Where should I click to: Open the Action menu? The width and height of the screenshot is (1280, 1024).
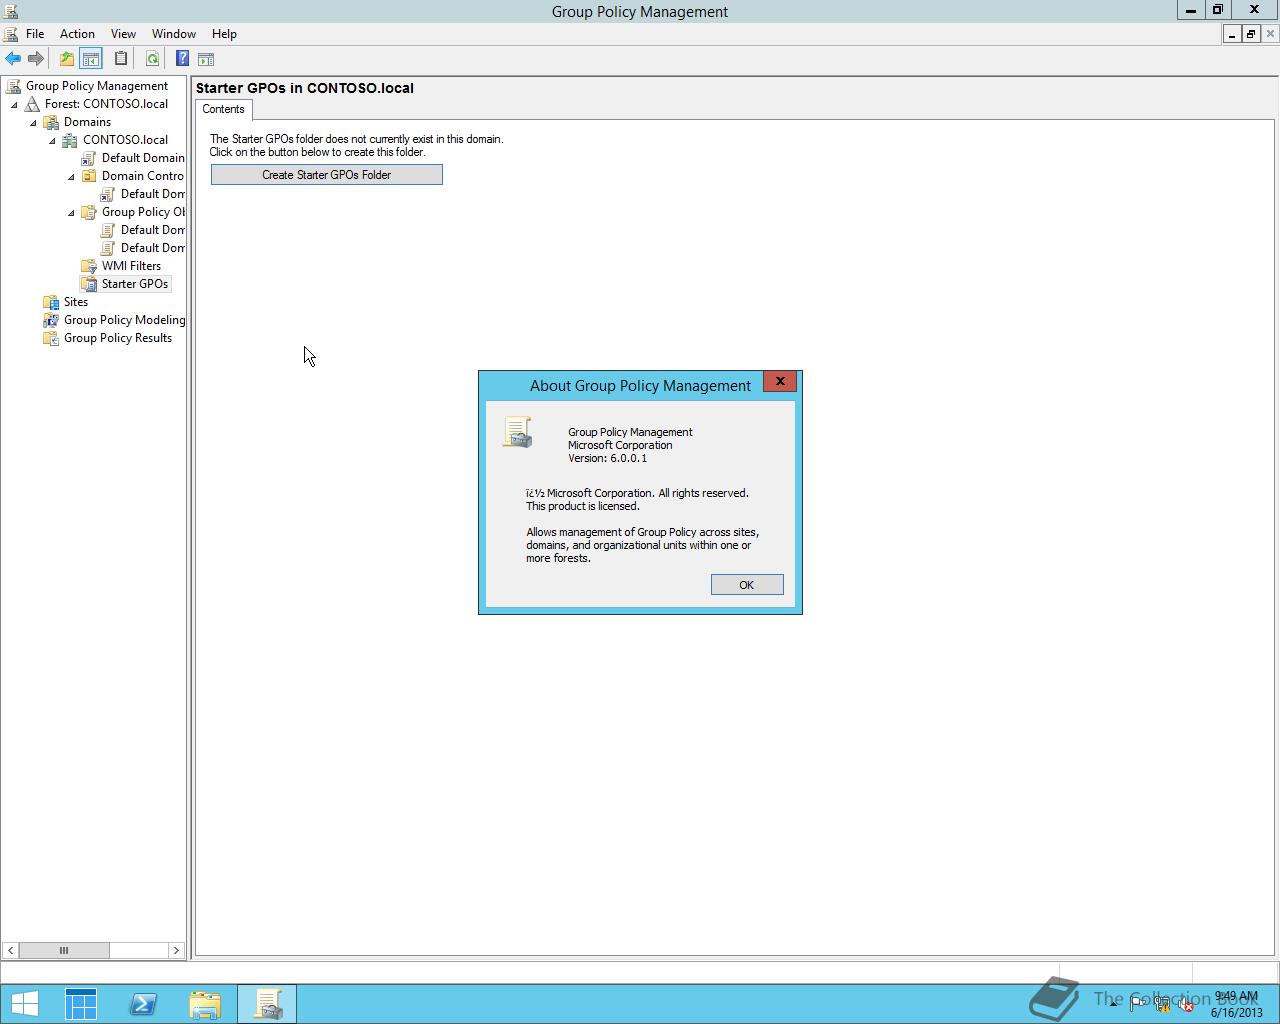pyautogui.click(x=77, y=34)
